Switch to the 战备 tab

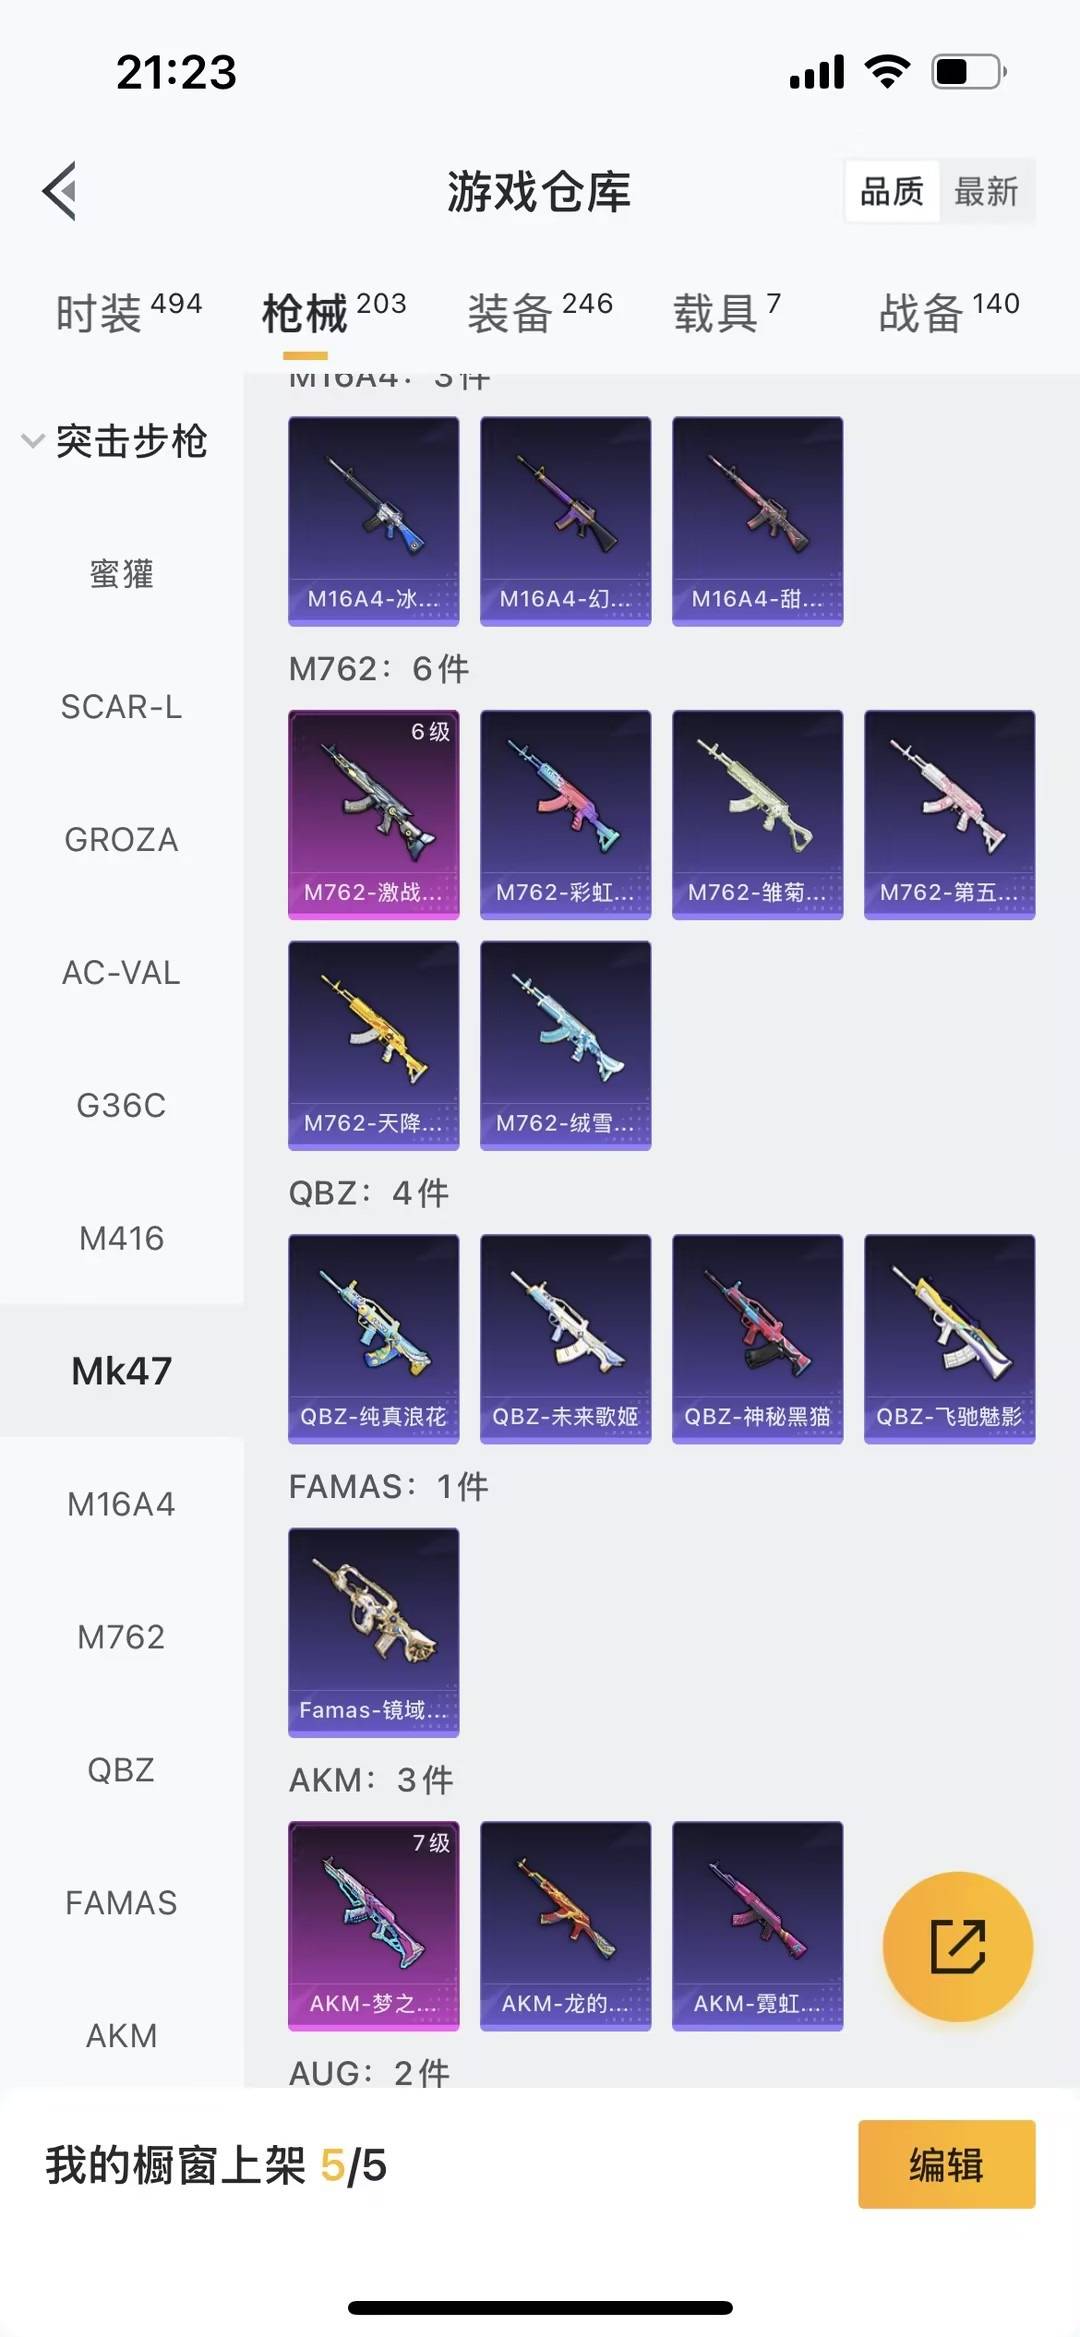[949, 313]
